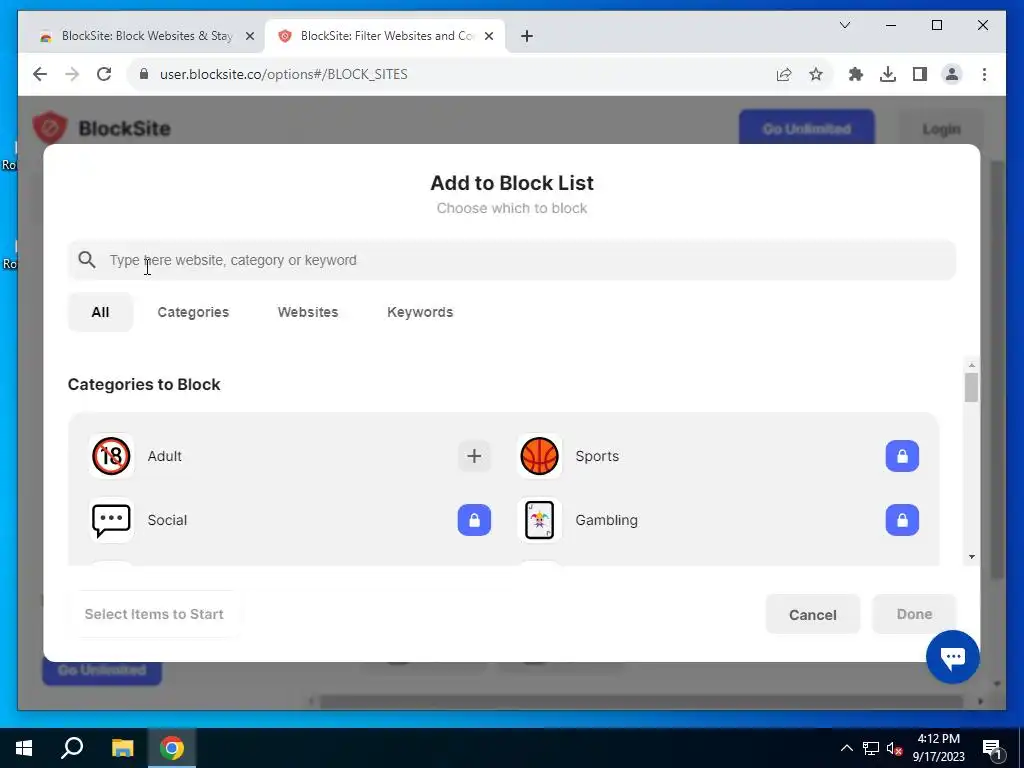
Task: Toggle Chrome side panel icon
Action: click(920, 74)
